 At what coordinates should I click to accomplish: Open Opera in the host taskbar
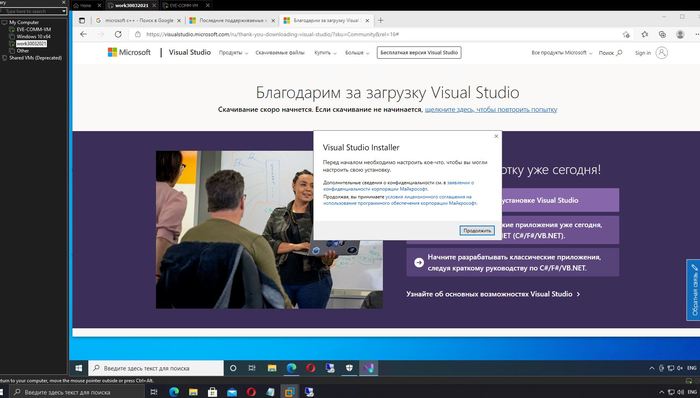coord(251,392)
